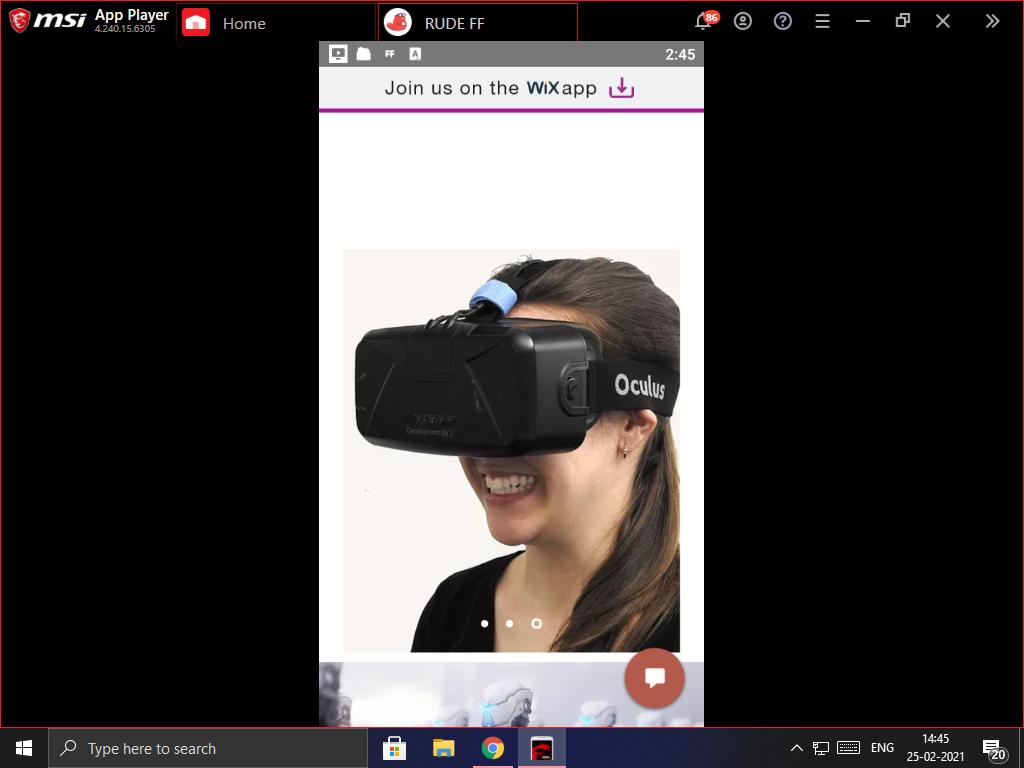Click the FF status bar icon
Viewport: 1024px width, 768px height.
tap(390, 54)
